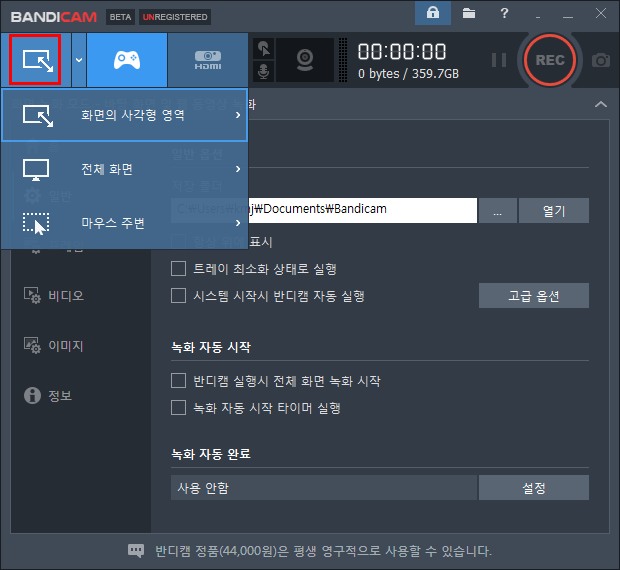
Task: Expand the 전체 화면 submenu arrow
Action: coord(238,169)
